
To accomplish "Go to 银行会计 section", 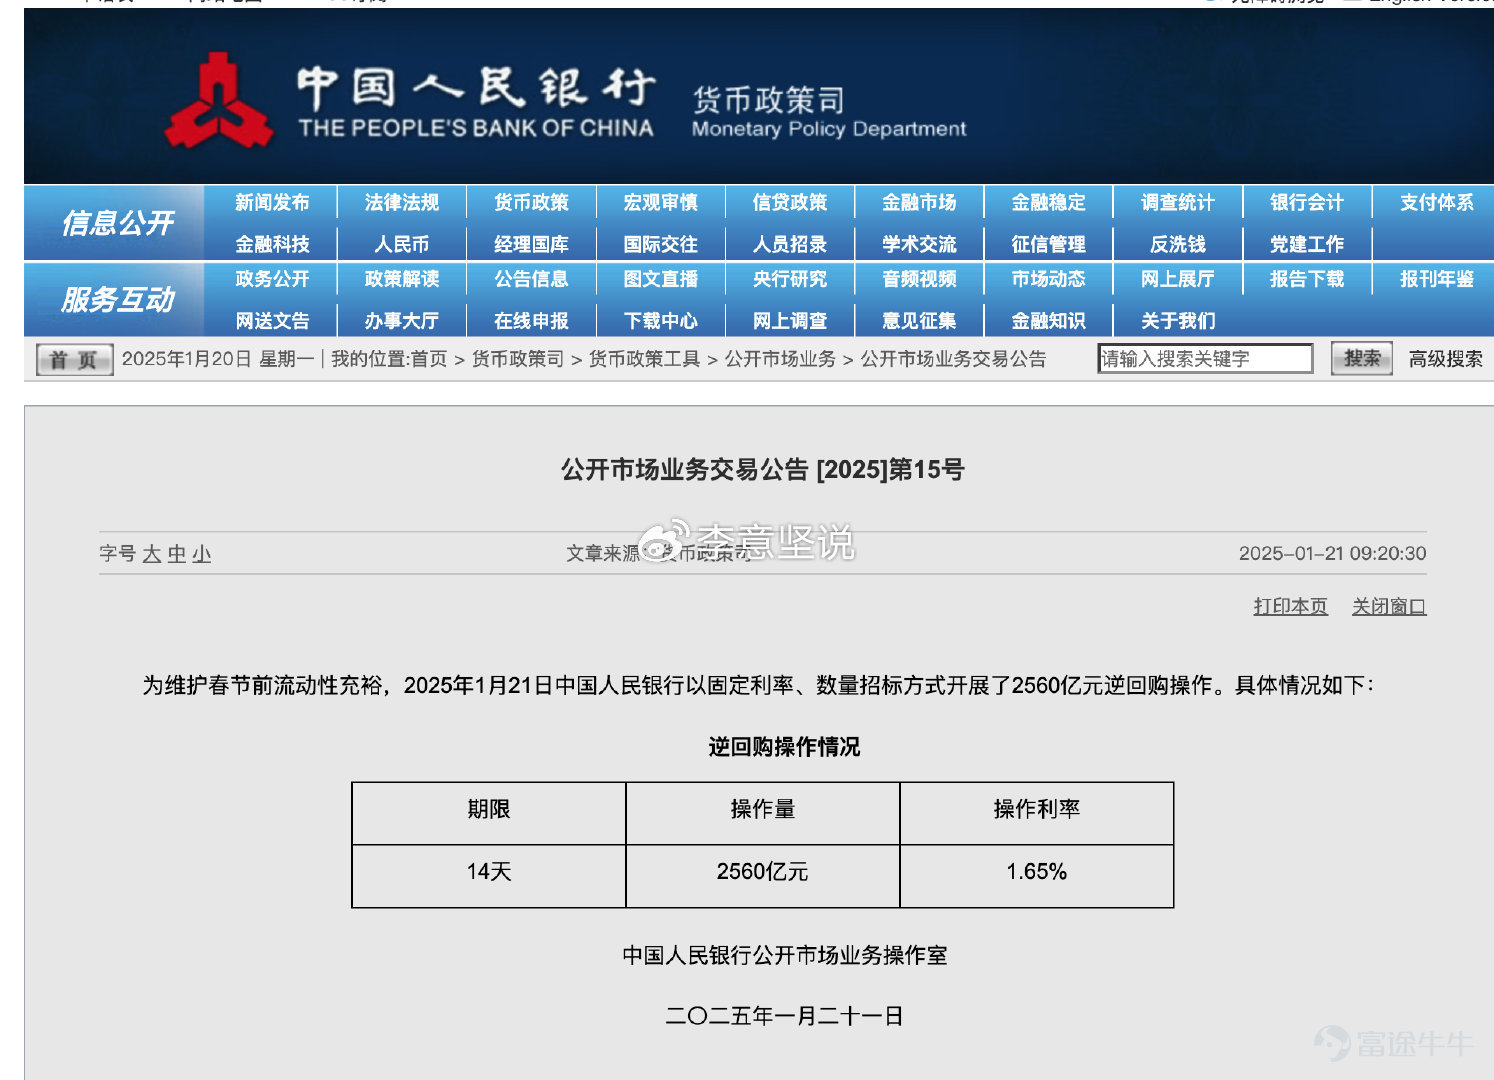I will coord(1307,203).
